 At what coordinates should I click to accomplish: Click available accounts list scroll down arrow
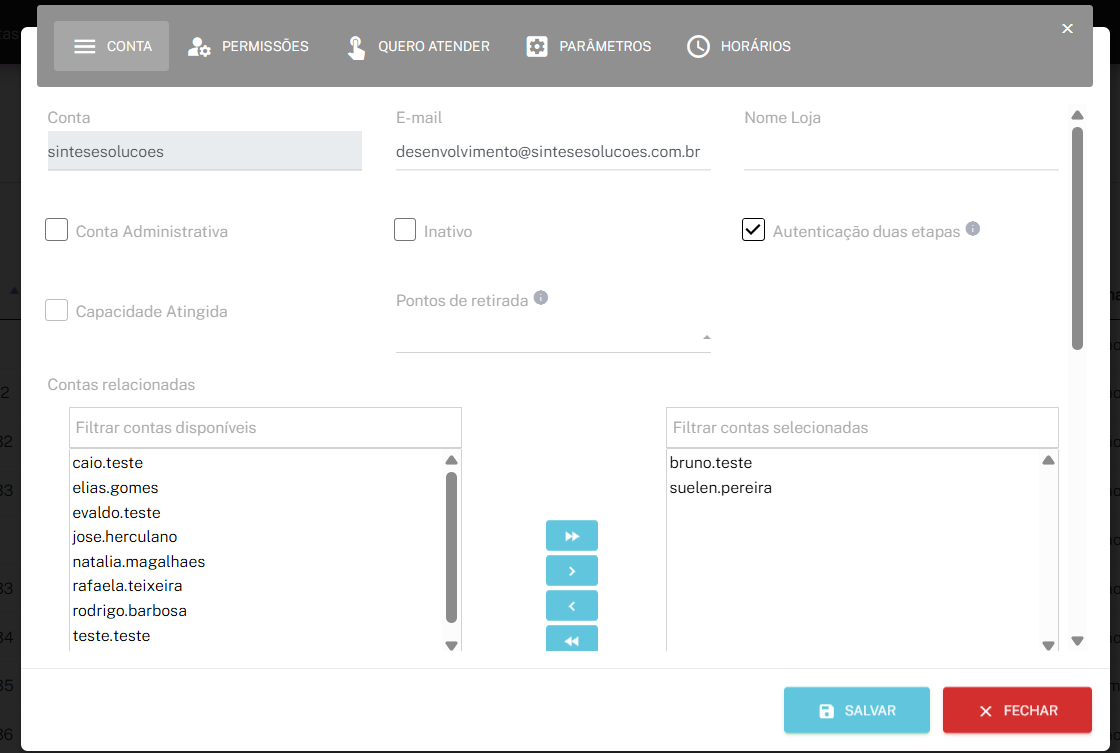(x=451, y=645)
